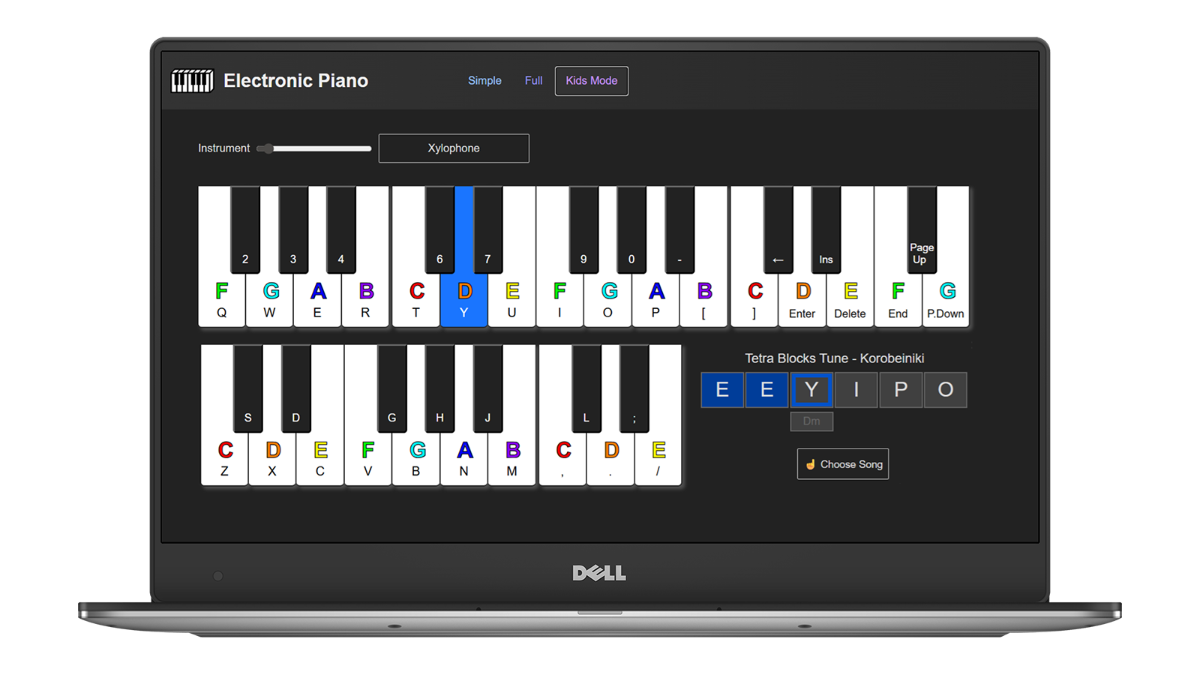
Task: Select the Kids Mode tab
Action: [x=591, y=80]
